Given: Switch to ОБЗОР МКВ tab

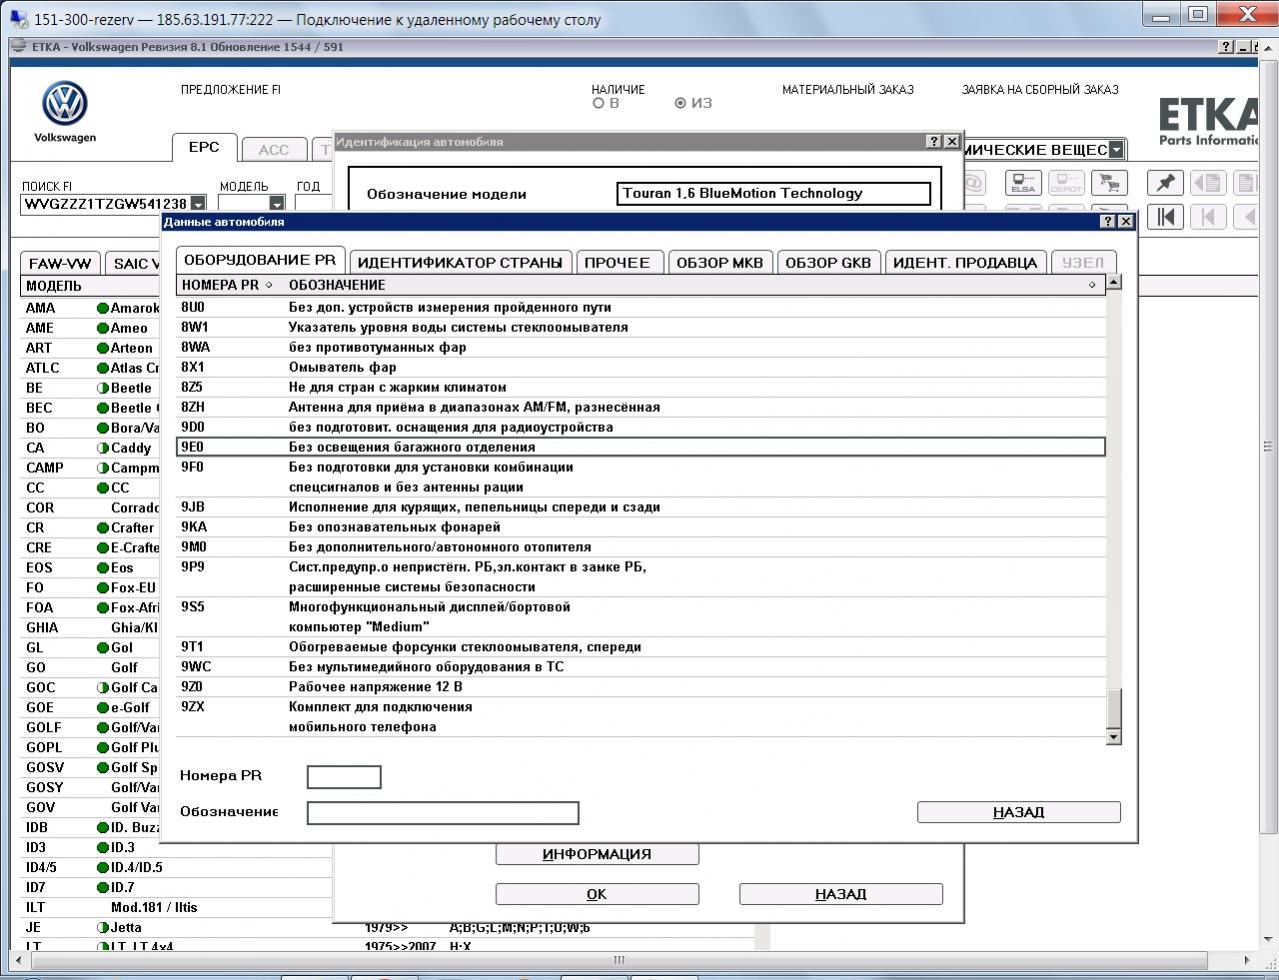Looking at the screenshot, I should point(720,263).
